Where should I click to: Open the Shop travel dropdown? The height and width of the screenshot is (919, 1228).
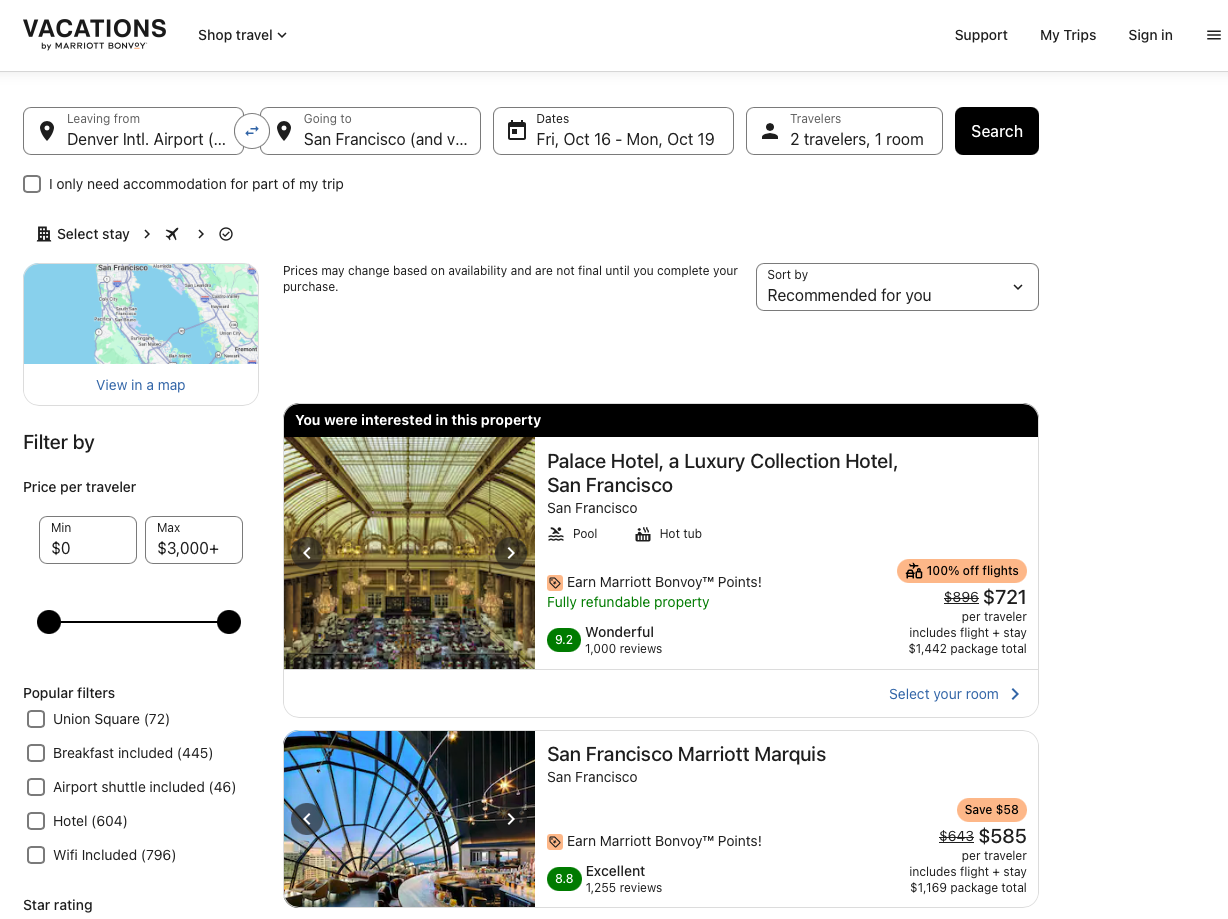click(243, 35)
